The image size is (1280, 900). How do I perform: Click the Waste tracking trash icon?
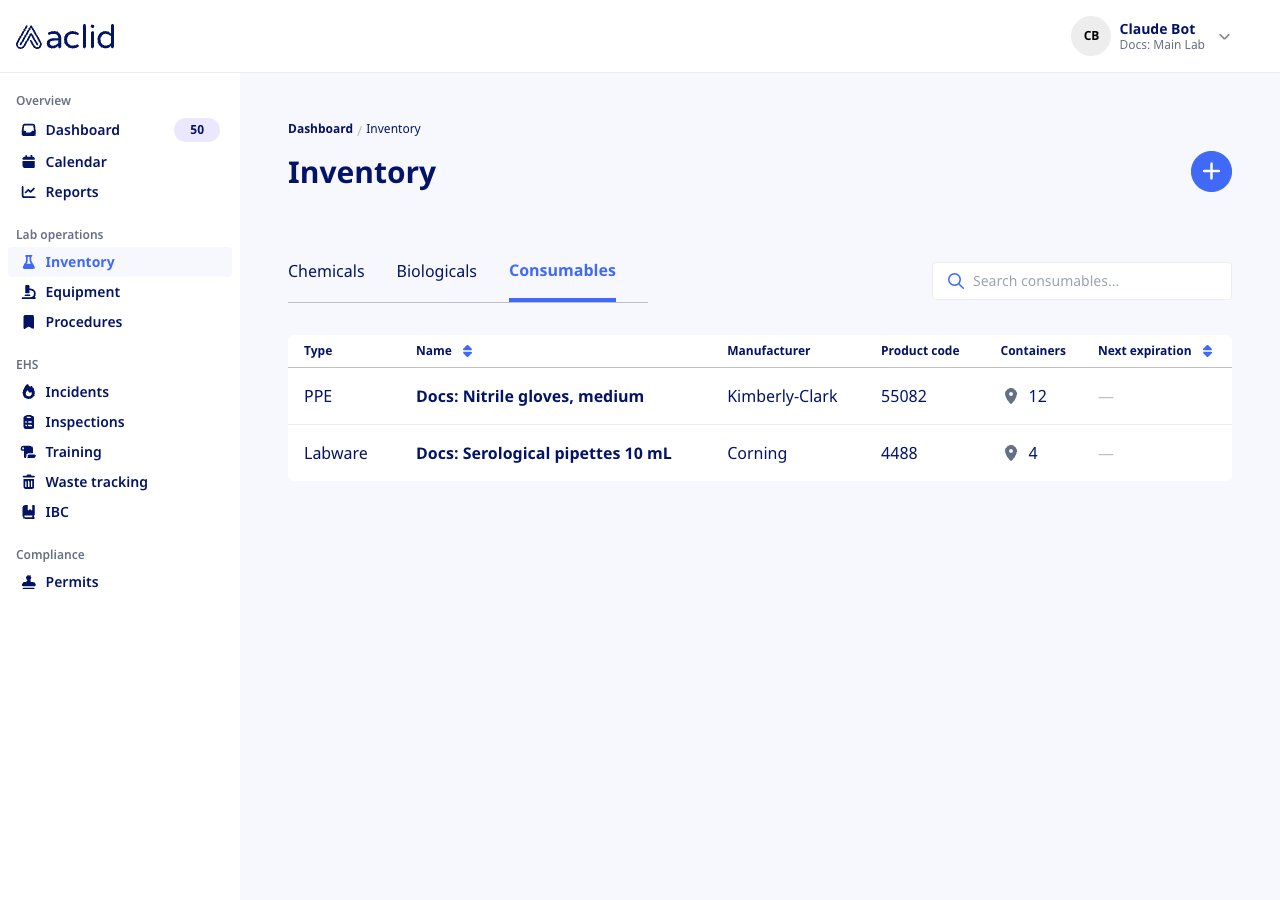click(29, 482)
